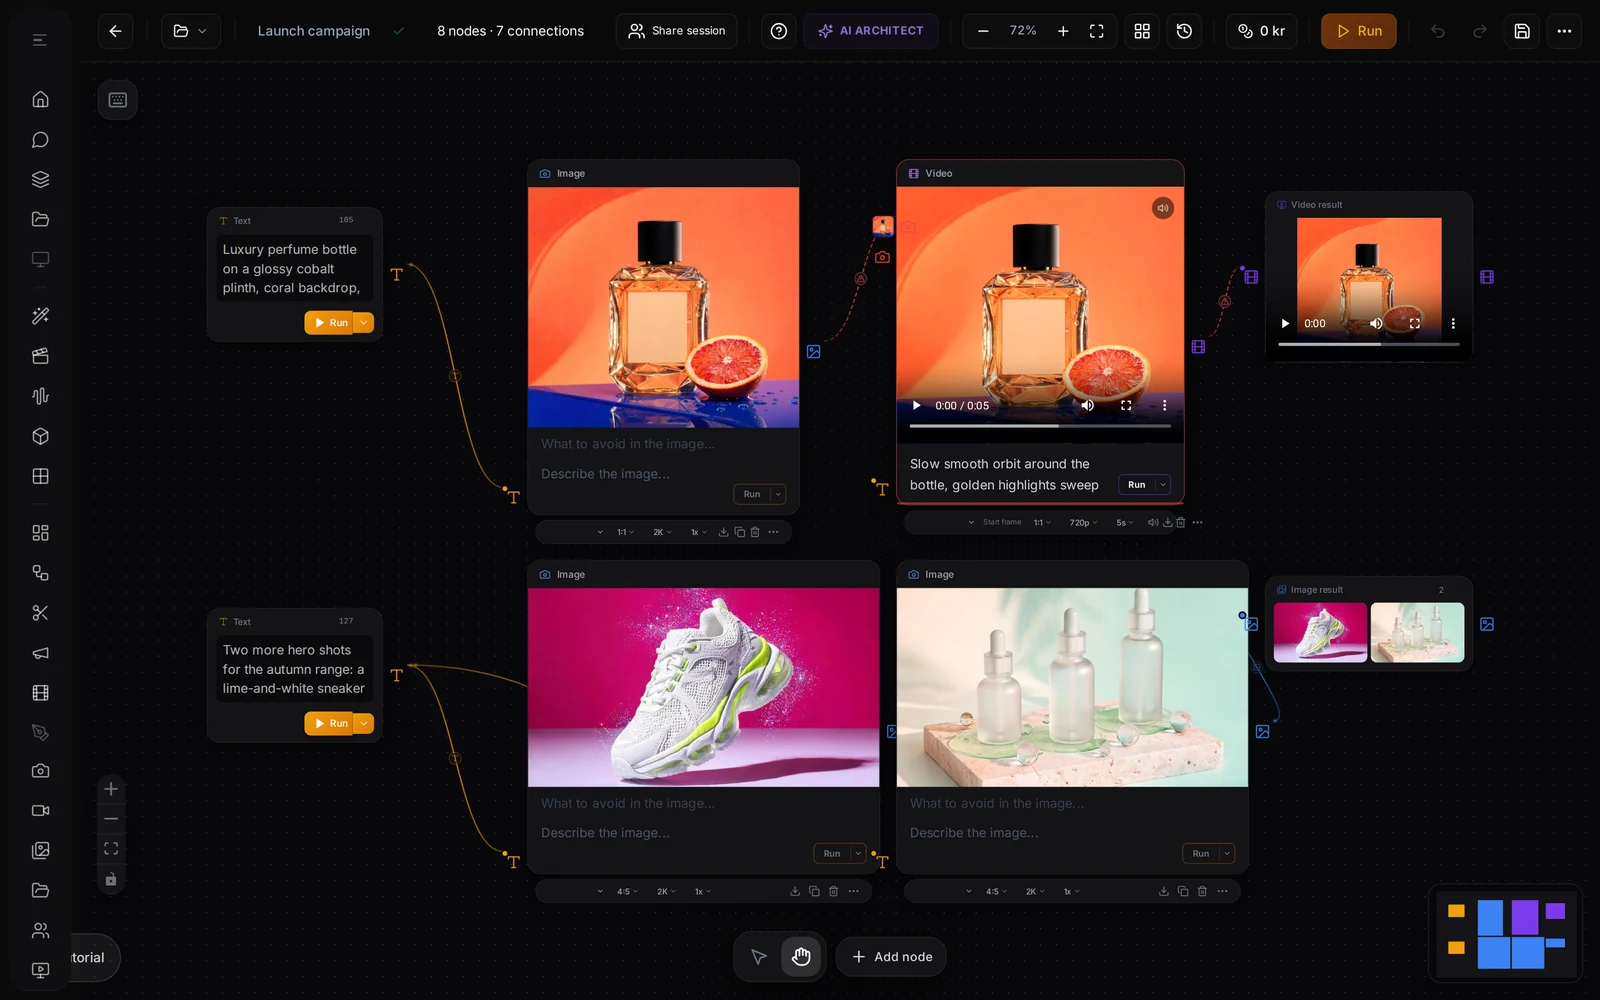The image size is (1600, 1000).
Task: Toggle audio icon in Video node toolbar
Action: coord(1153,522)
